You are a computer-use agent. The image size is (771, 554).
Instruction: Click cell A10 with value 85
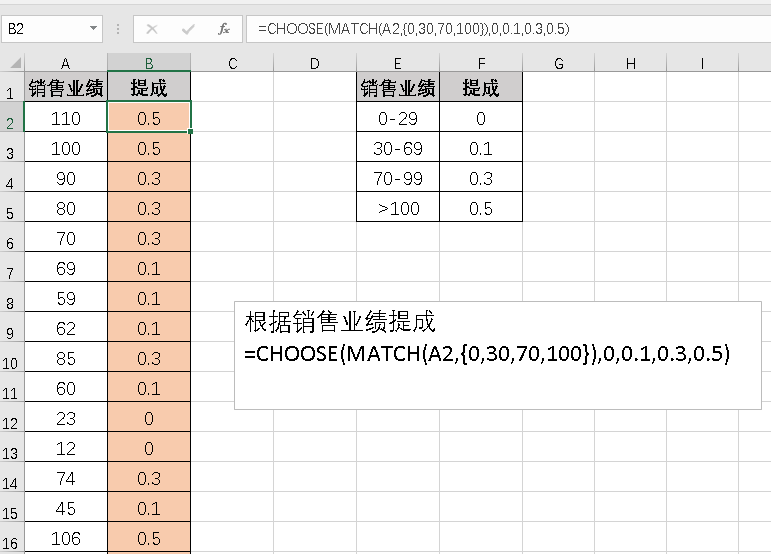(x=66, y=357)
